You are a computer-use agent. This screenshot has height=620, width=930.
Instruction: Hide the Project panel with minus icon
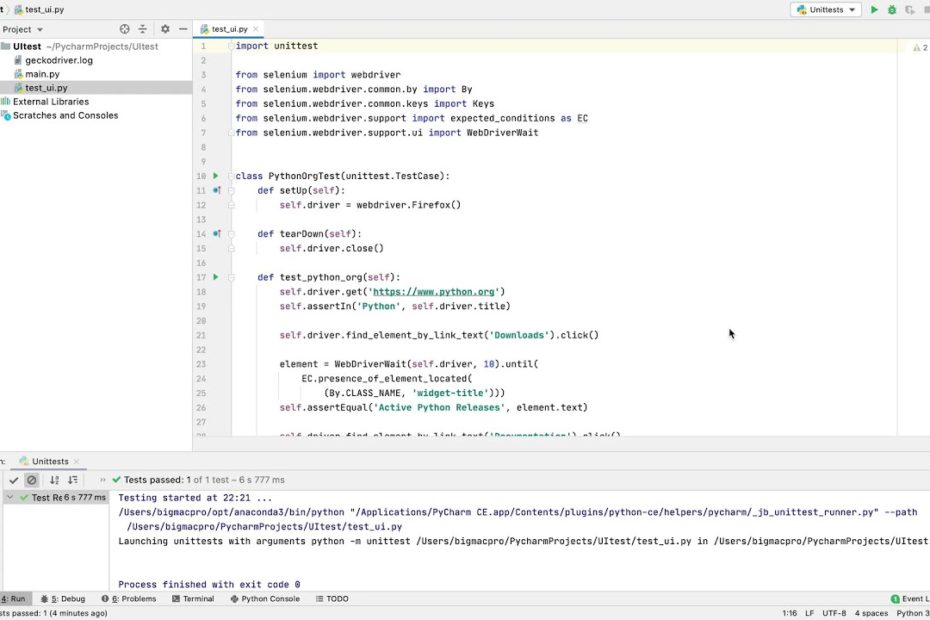(182, 29)
